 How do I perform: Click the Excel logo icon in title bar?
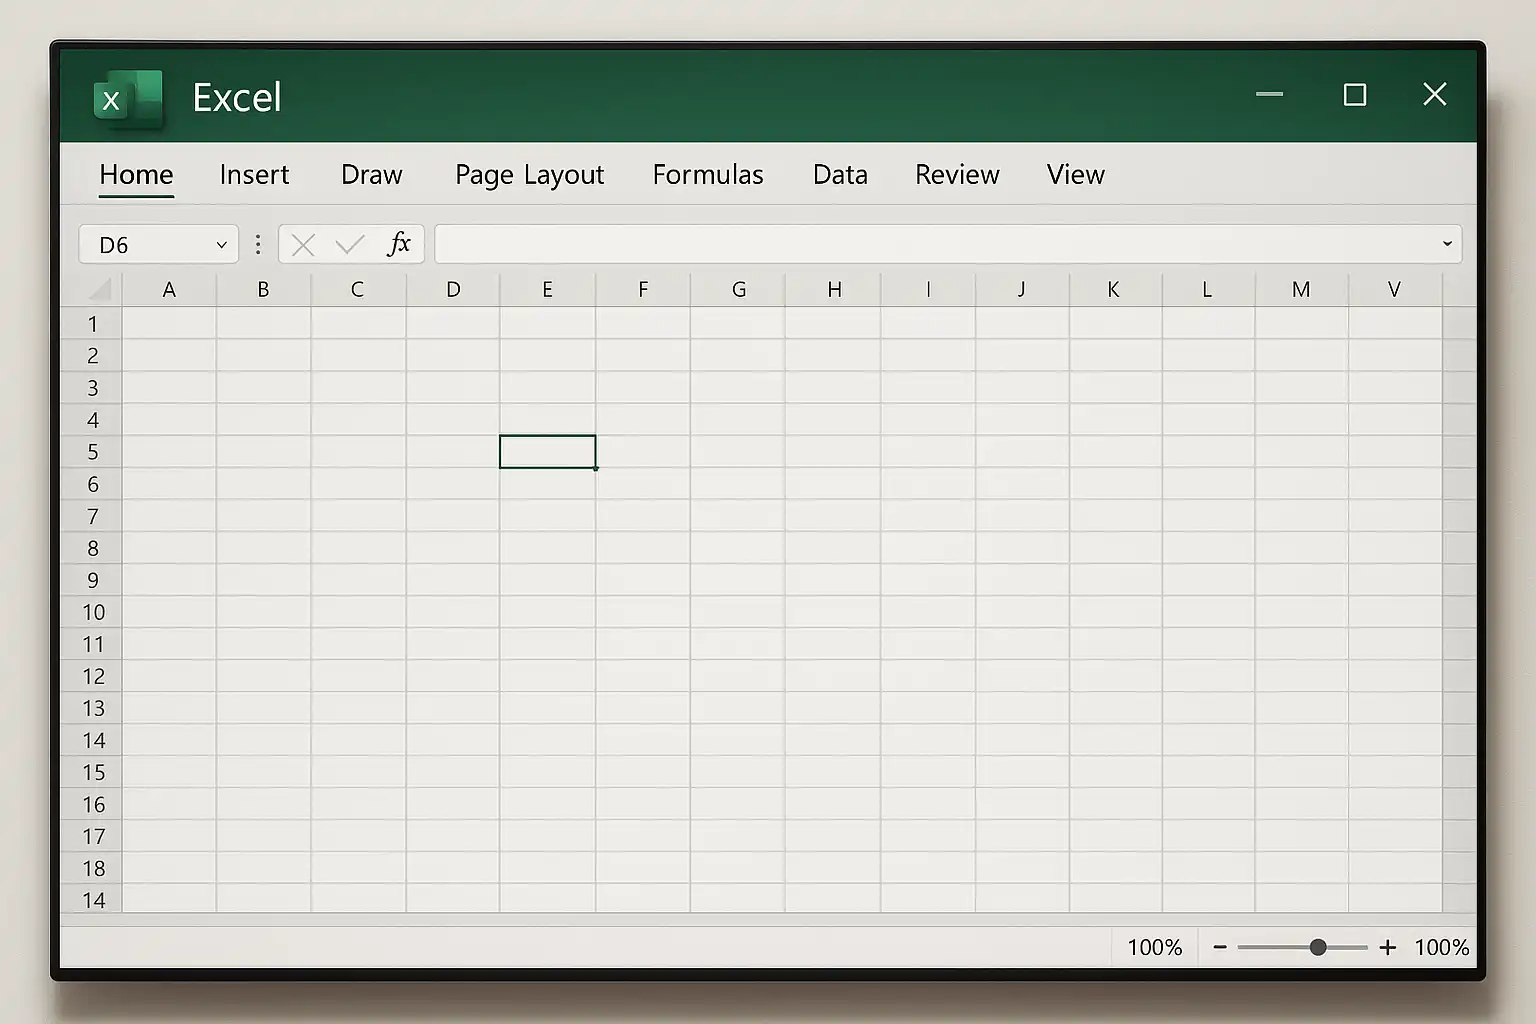[127, 99]
